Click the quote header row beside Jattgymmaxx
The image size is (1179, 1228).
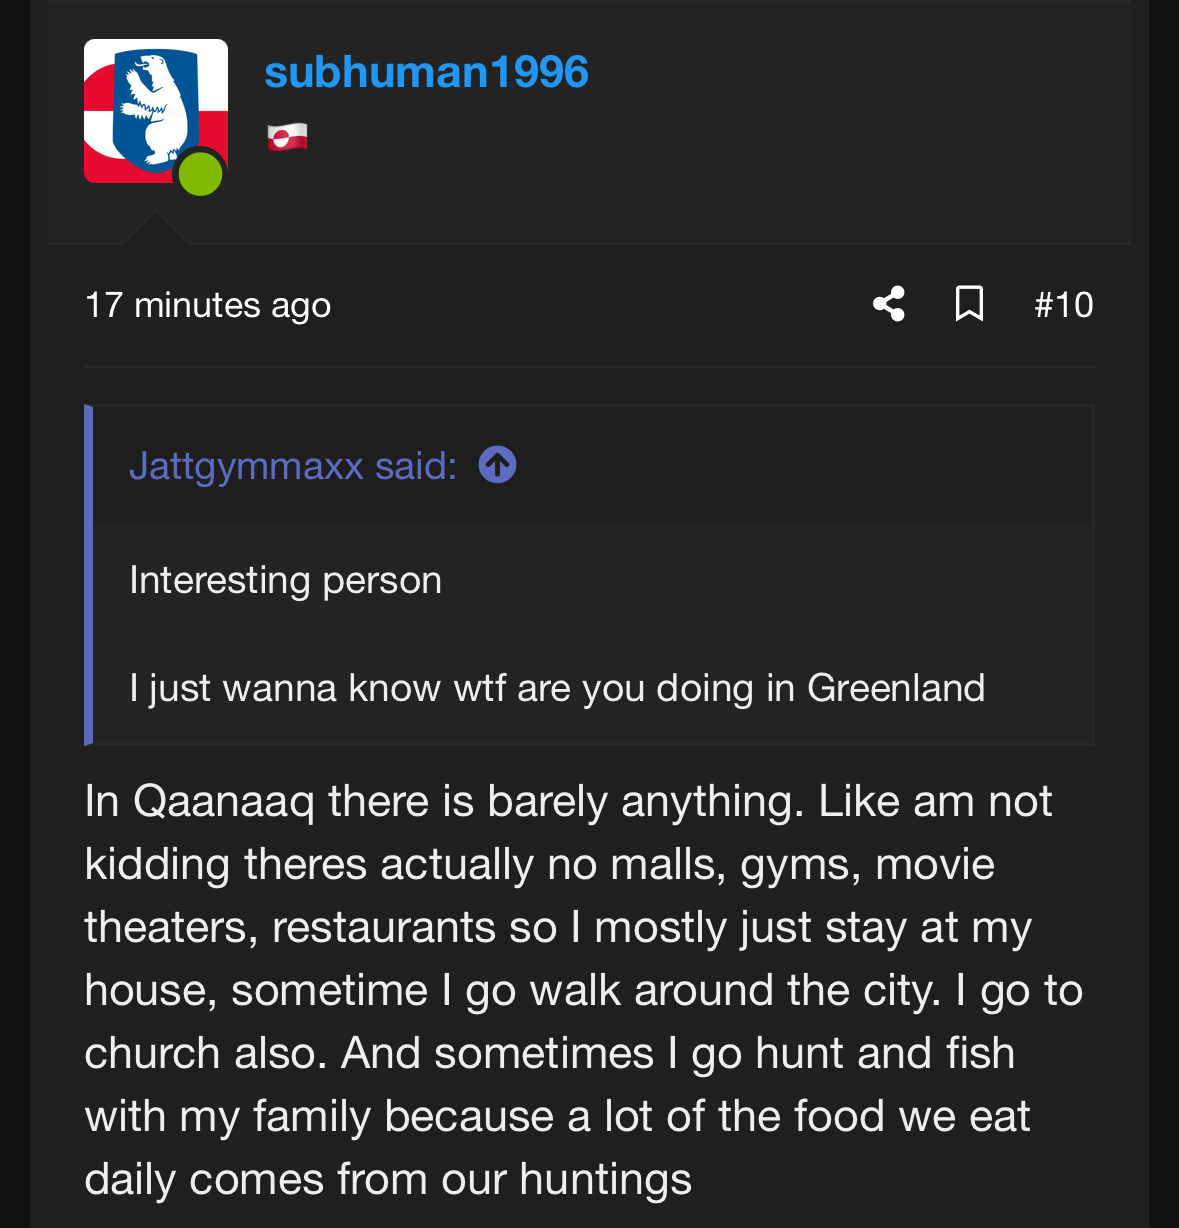click(593, 464)
